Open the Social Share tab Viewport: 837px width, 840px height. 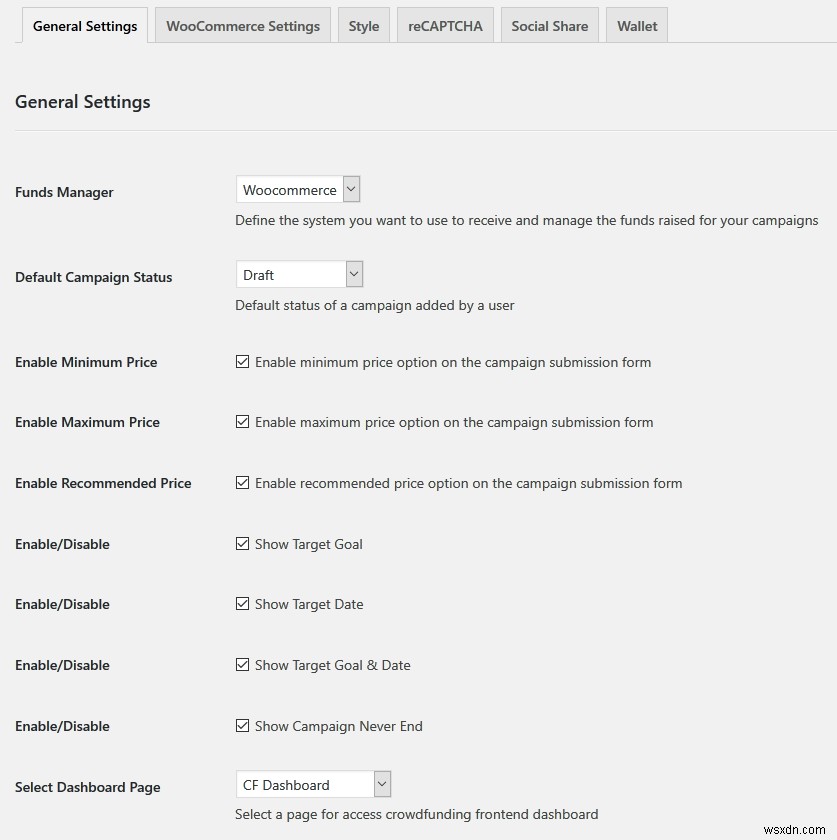click(x=550, y=26)
